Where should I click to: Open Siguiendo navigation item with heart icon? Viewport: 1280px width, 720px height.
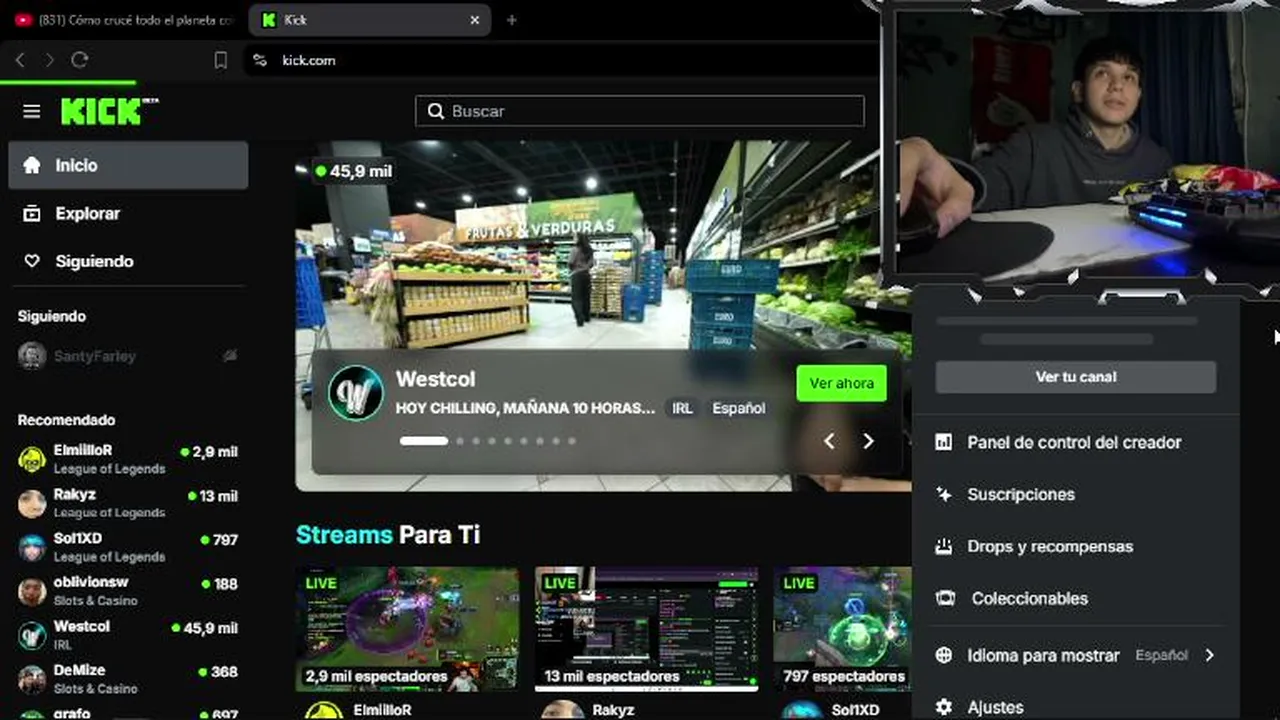(128, 261)
